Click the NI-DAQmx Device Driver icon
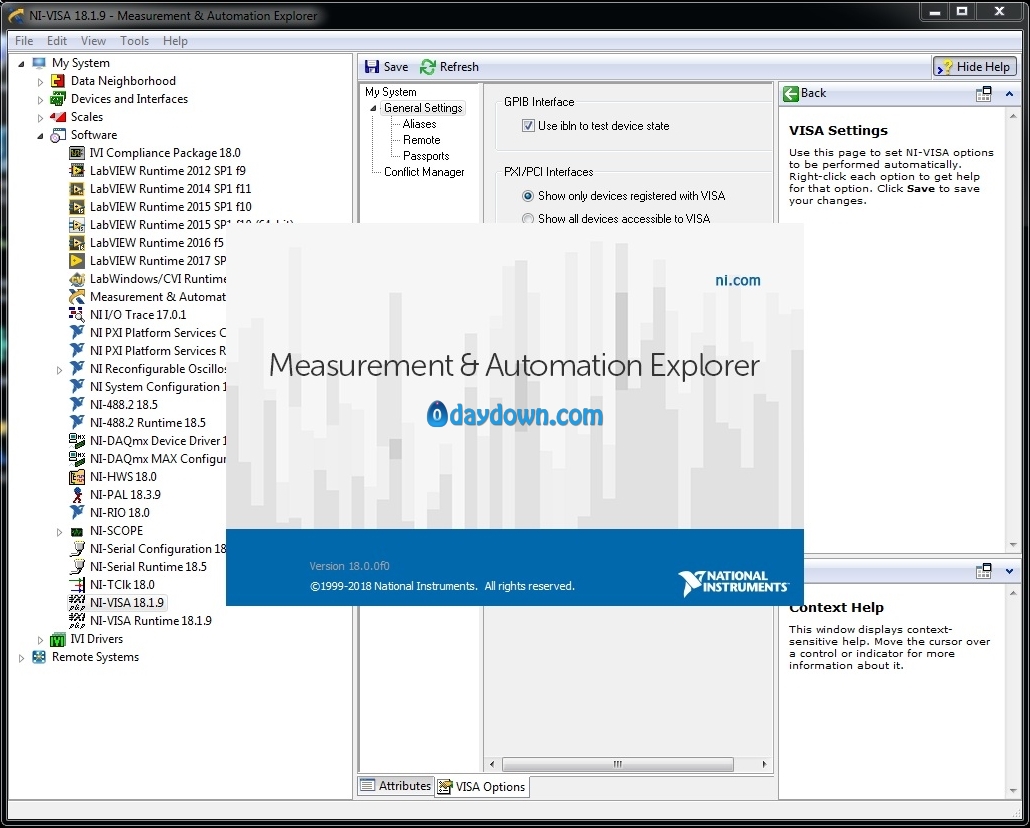Screen dimensions: 1030x828 pyautogui.click(x=77, y=440)
